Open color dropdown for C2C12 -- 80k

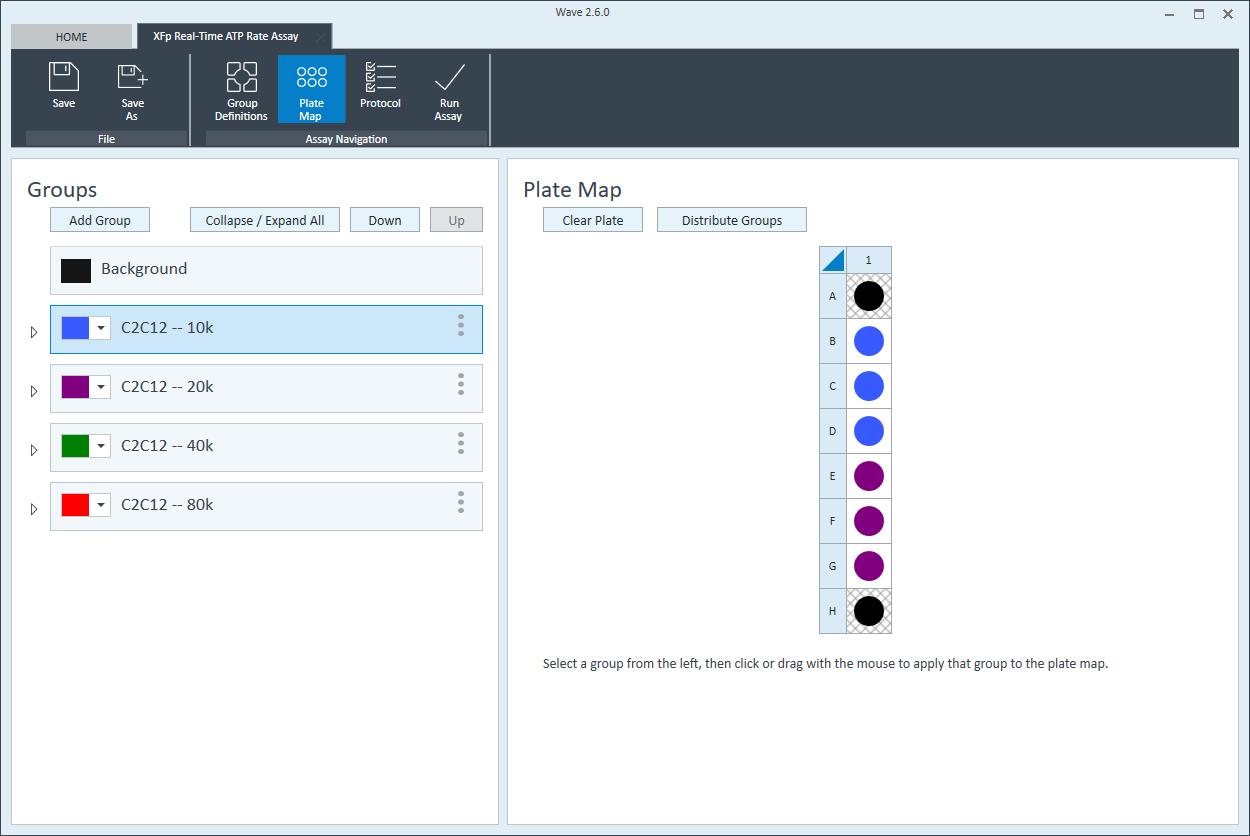(100, 506)
